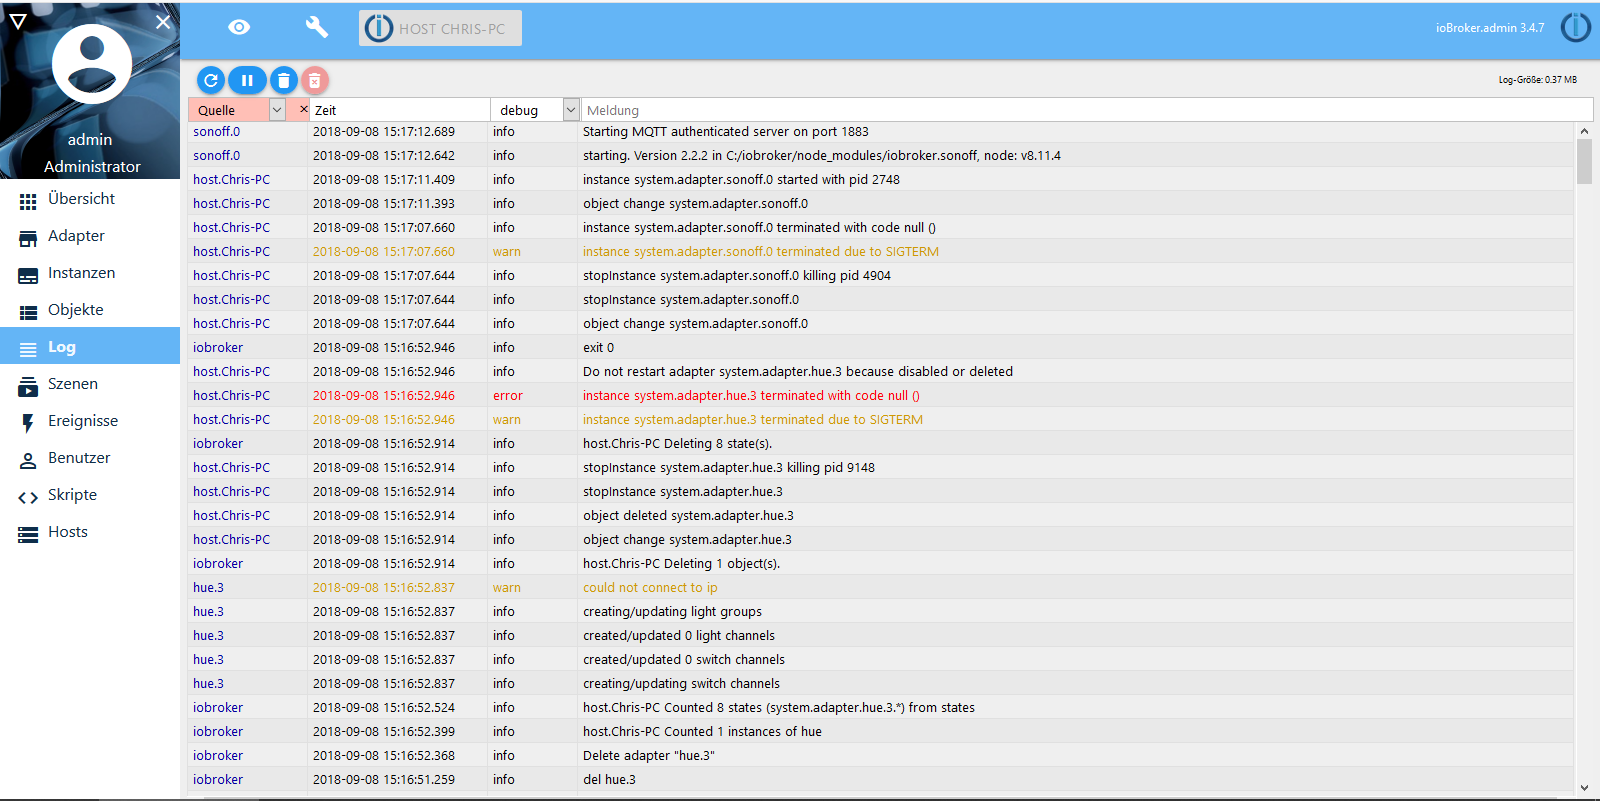Select Objekte in the navigation
The width and height of the screenshot is (1600, 801).
(75, 310)
